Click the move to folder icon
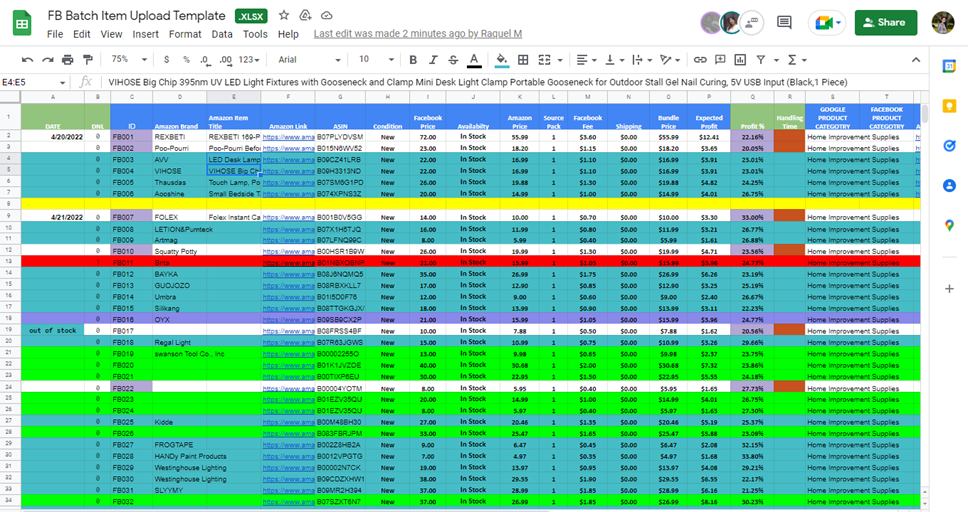This screenshot has width=968, height=512. click(x=305, y=15)
